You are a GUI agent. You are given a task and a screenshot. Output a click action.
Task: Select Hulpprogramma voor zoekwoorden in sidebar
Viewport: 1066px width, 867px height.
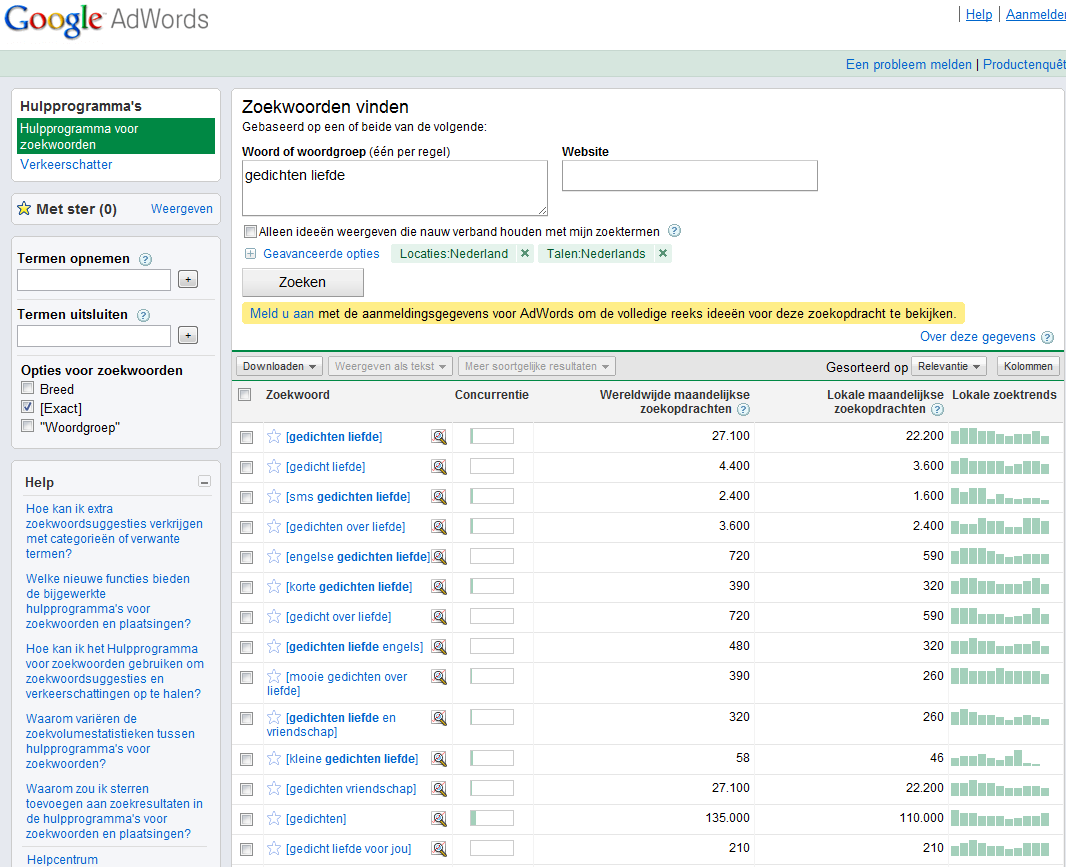(116, 136)
